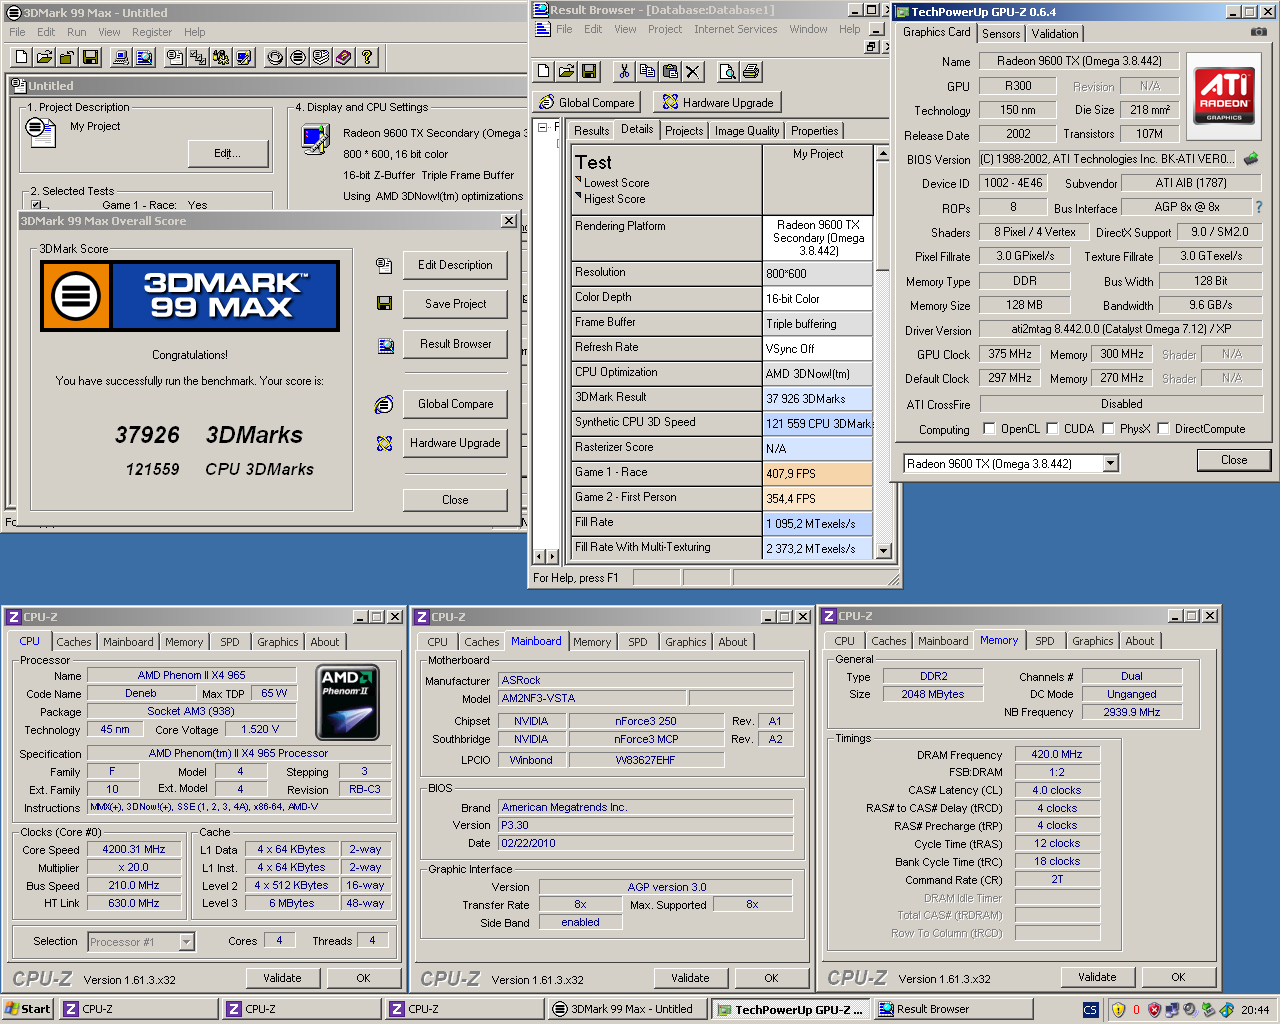Switch to Image Quality tab in Result Browser
Viewport: 1280px width, 1024px height.
click(x=747, y=131)
